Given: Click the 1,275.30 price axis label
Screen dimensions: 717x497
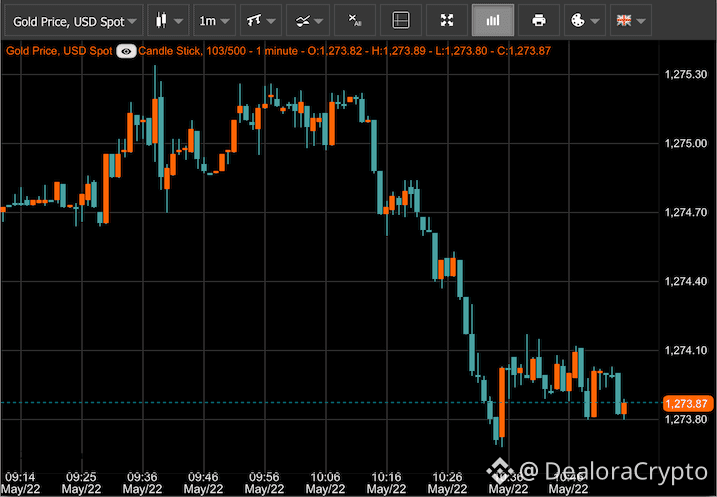Looking at the screenshot, I should tap(685, 75).
